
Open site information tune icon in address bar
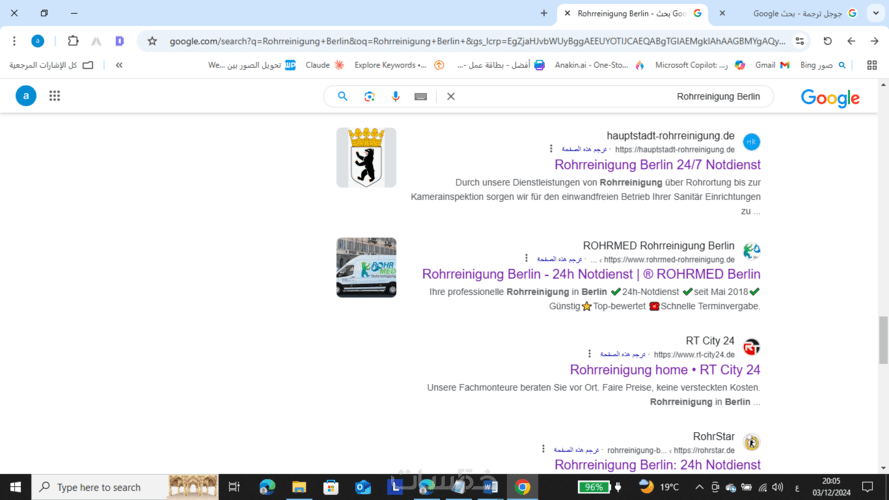click(800, 41)
